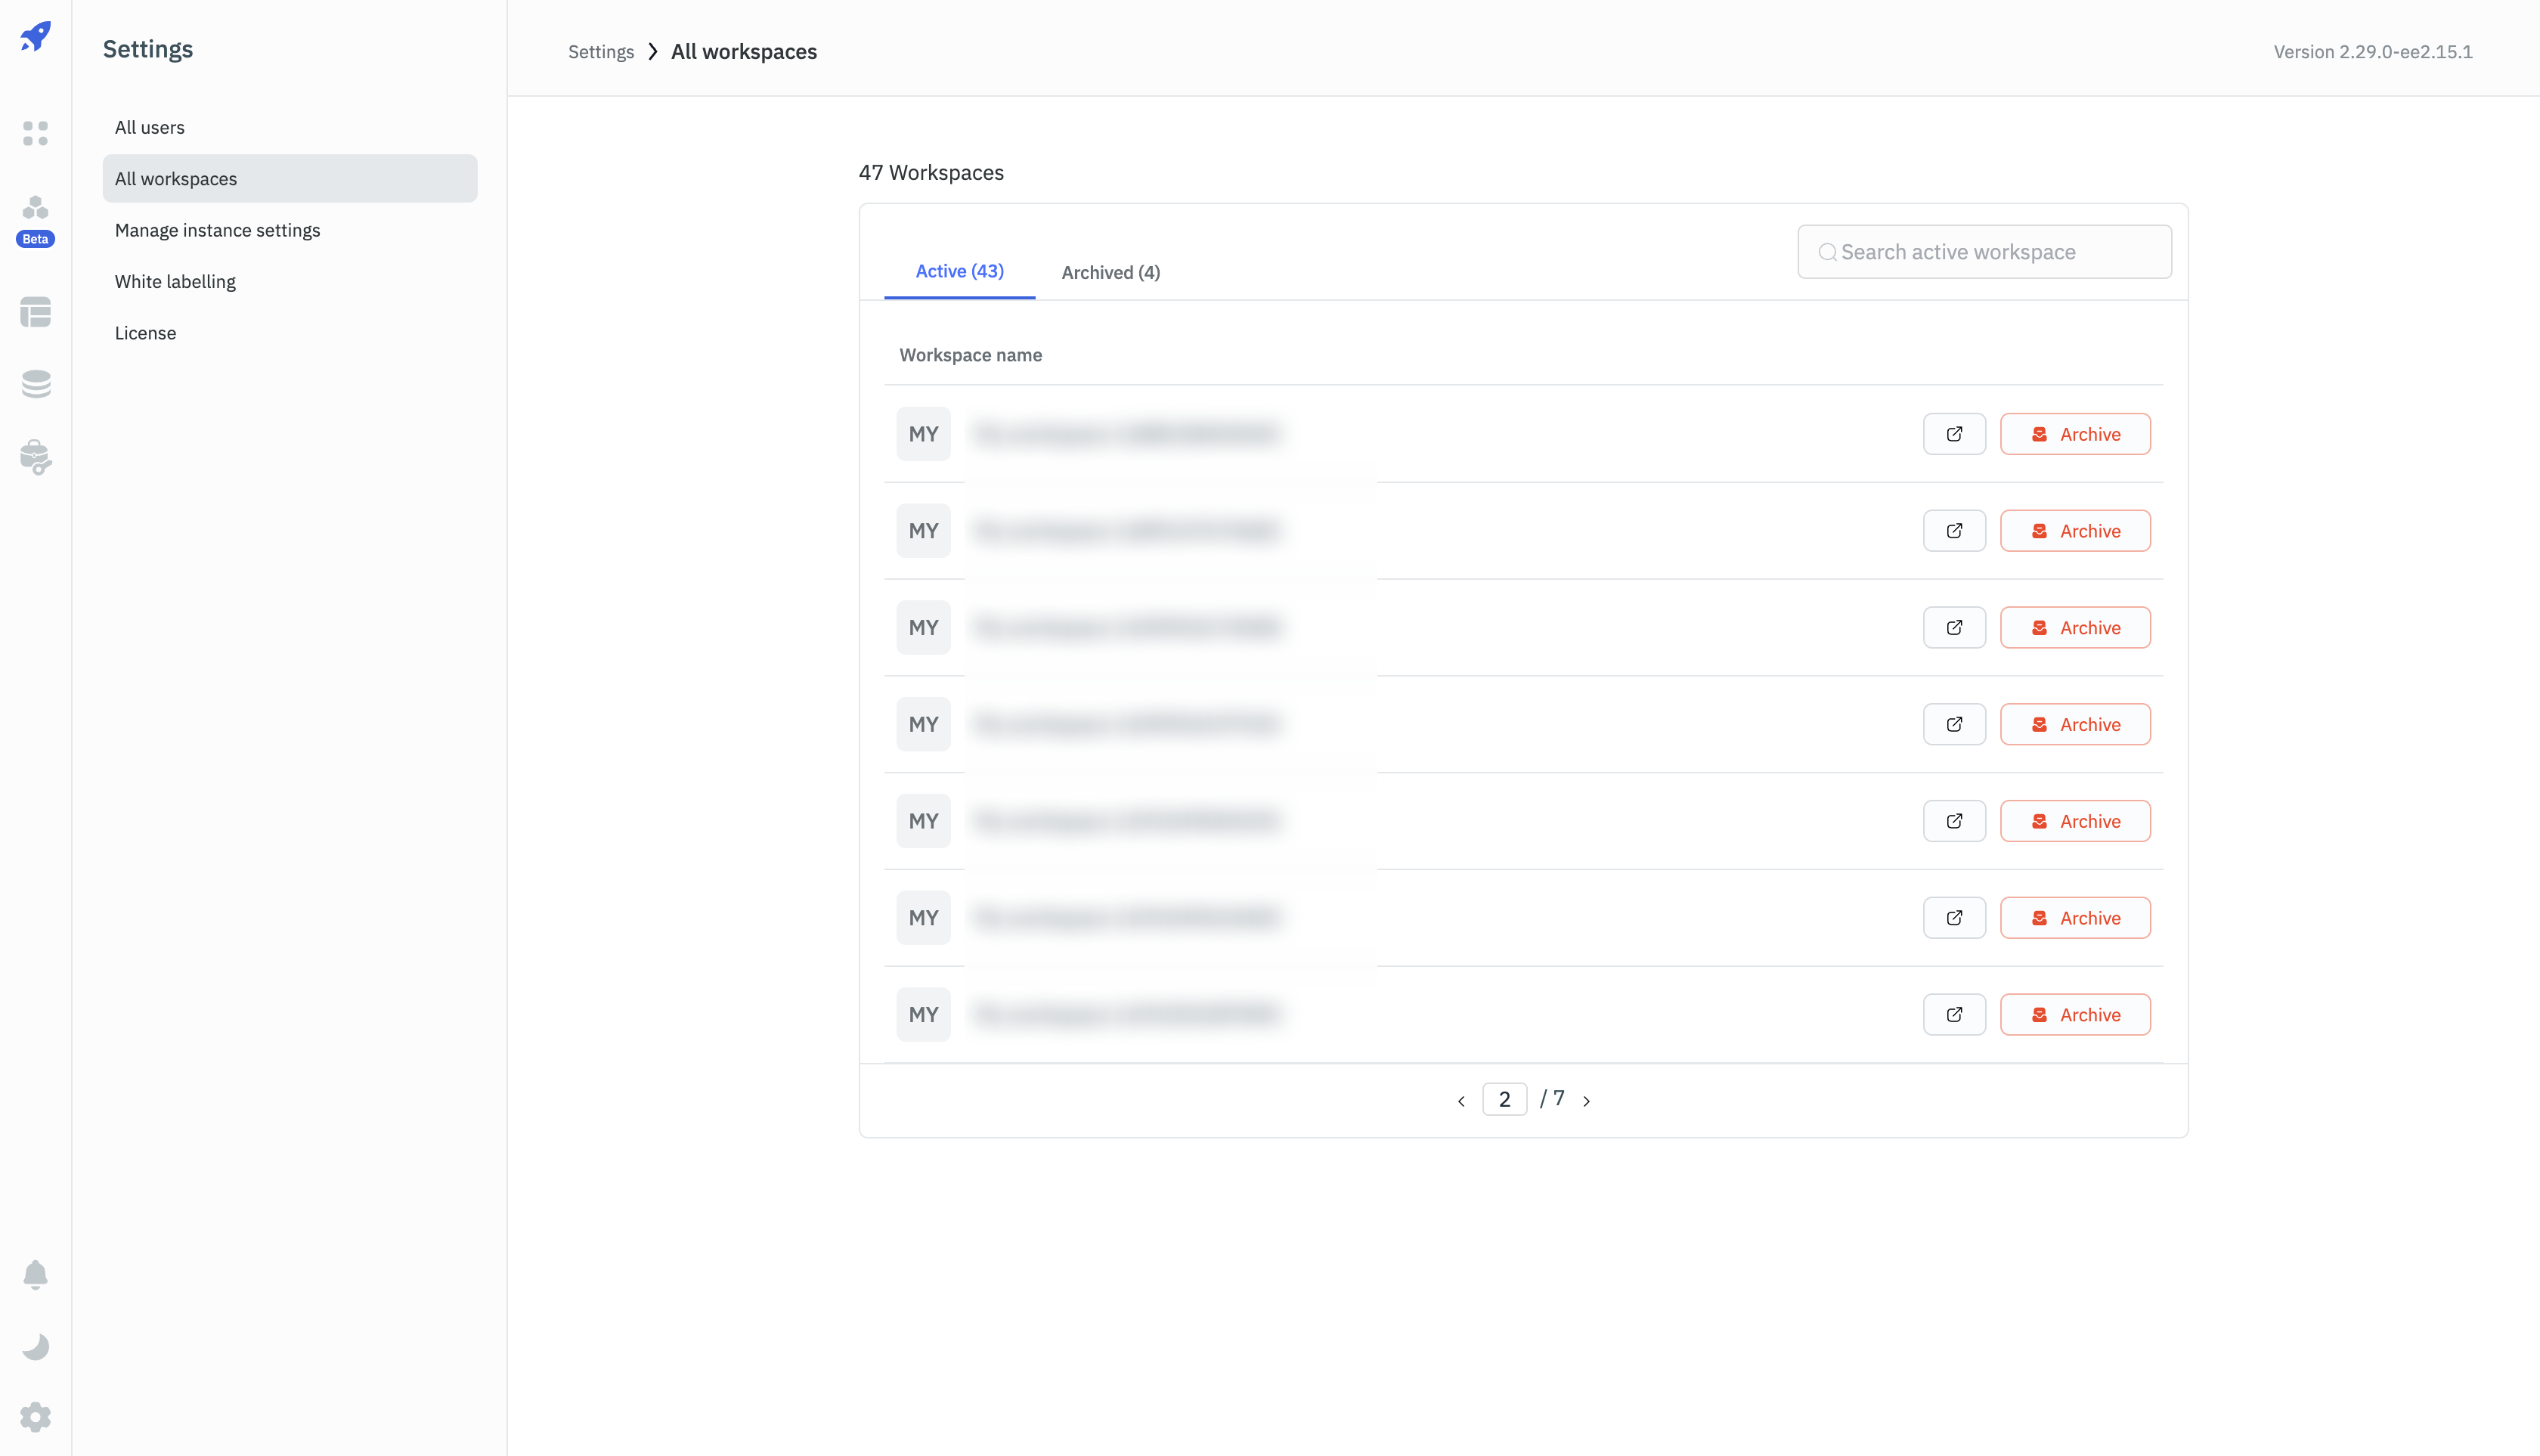Go to previous workspaces page arrow

tap(1461, 1101)
